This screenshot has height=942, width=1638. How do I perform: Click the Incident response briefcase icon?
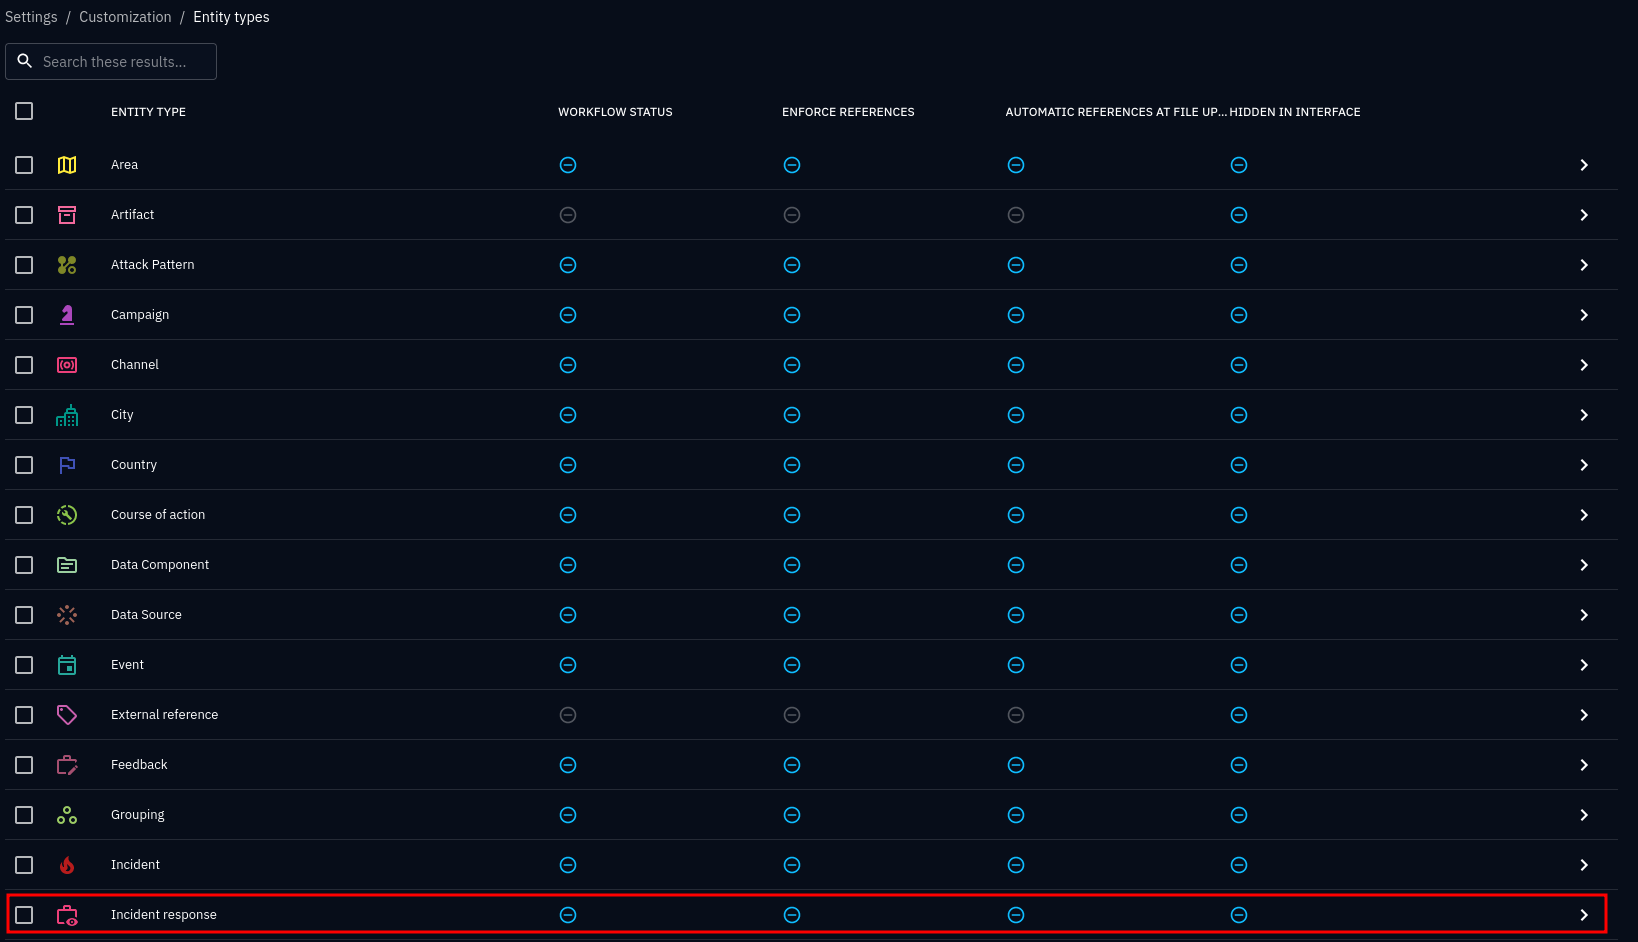67,915
